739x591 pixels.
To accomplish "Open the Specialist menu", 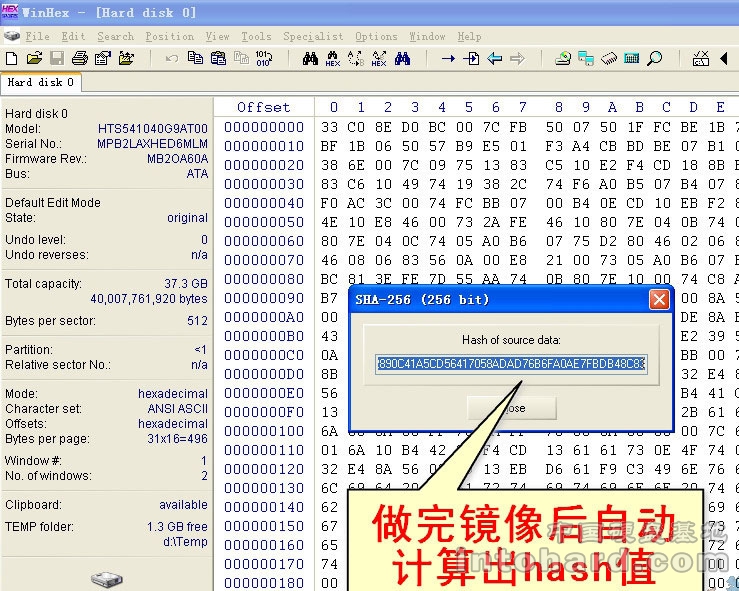I will click(312, 36).
